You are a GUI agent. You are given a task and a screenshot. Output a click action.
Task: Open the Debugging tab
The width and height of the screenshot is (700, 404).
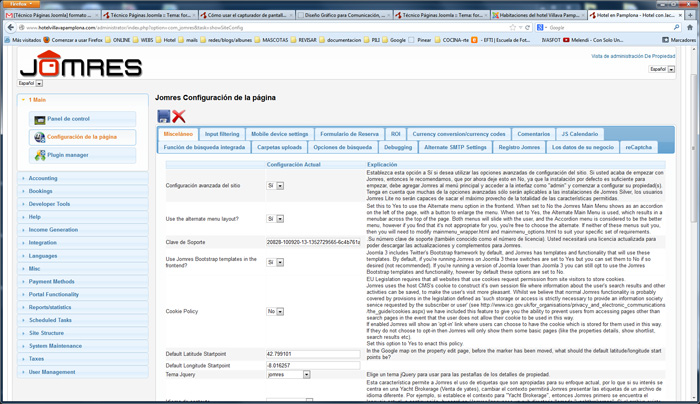click(x=398, y=147)
